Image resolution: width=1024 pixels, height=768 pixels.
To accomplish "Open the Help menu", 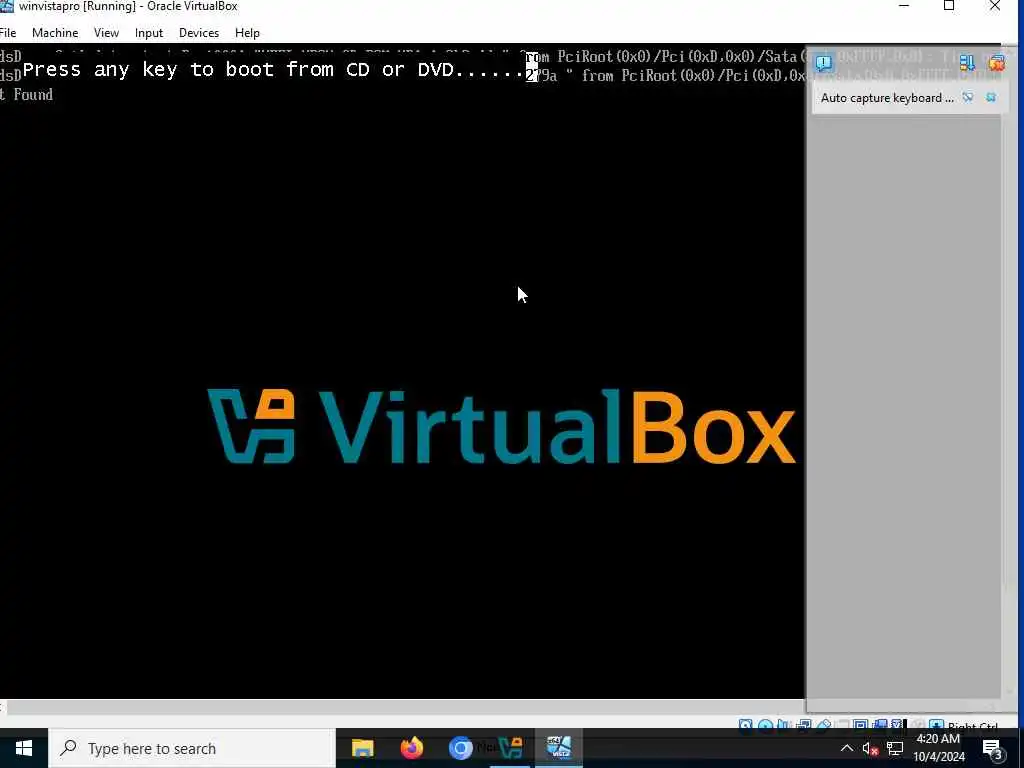I will click(x=247, y=33).
